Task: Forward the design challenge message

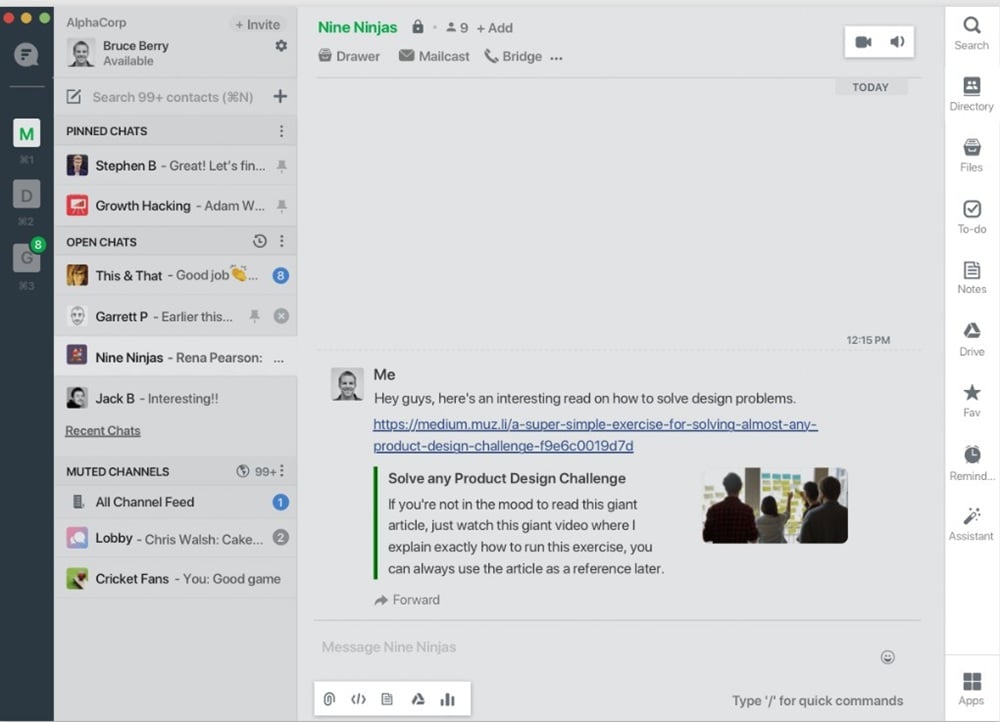Action: pyautogui.click(x=407, y=600)
